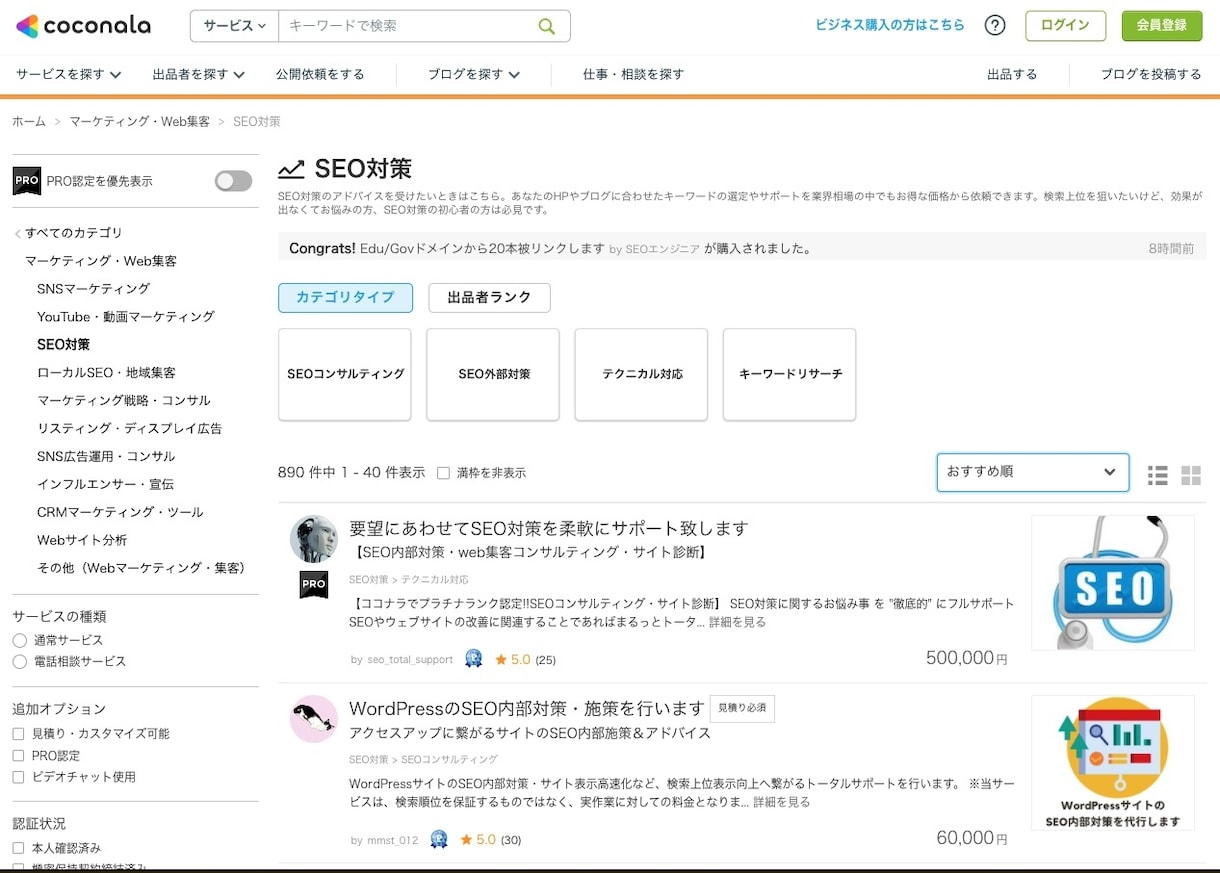Image resolution: width=1220 pixels, height=873 pixels.
Task: Click the star rating 5.0 (30)
Action: click(490, 840)
